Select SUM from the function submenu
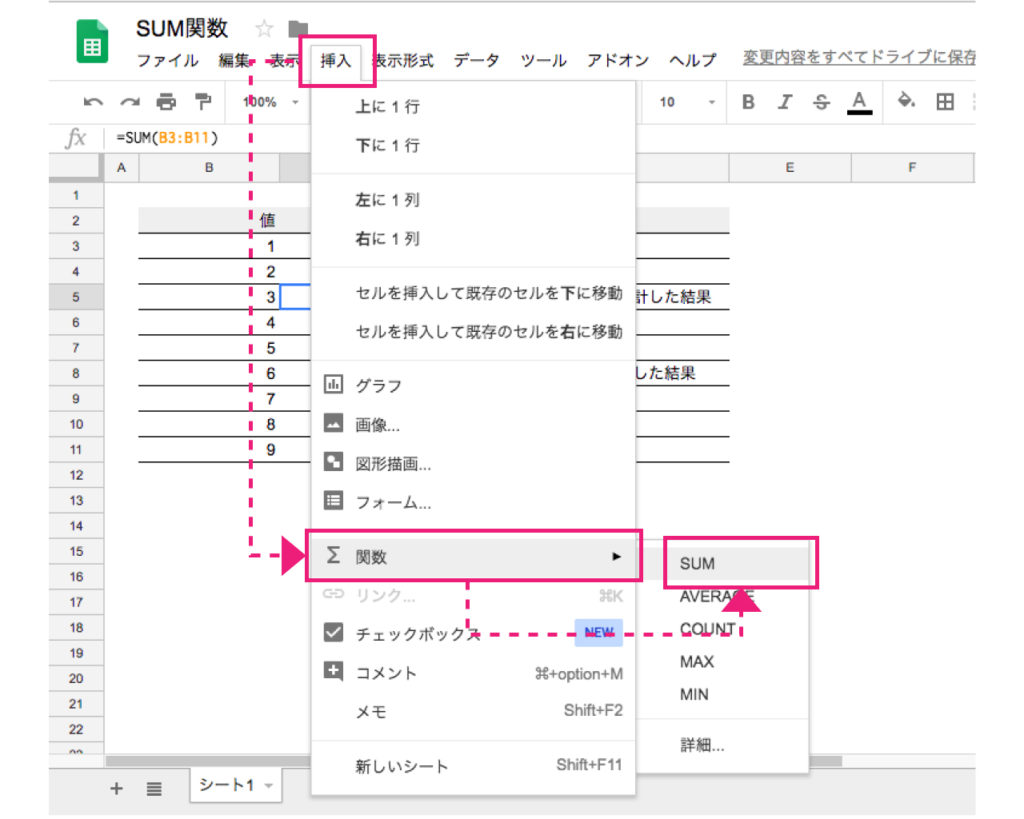This screenshot has height=819, width=1024. click(696, 563)
